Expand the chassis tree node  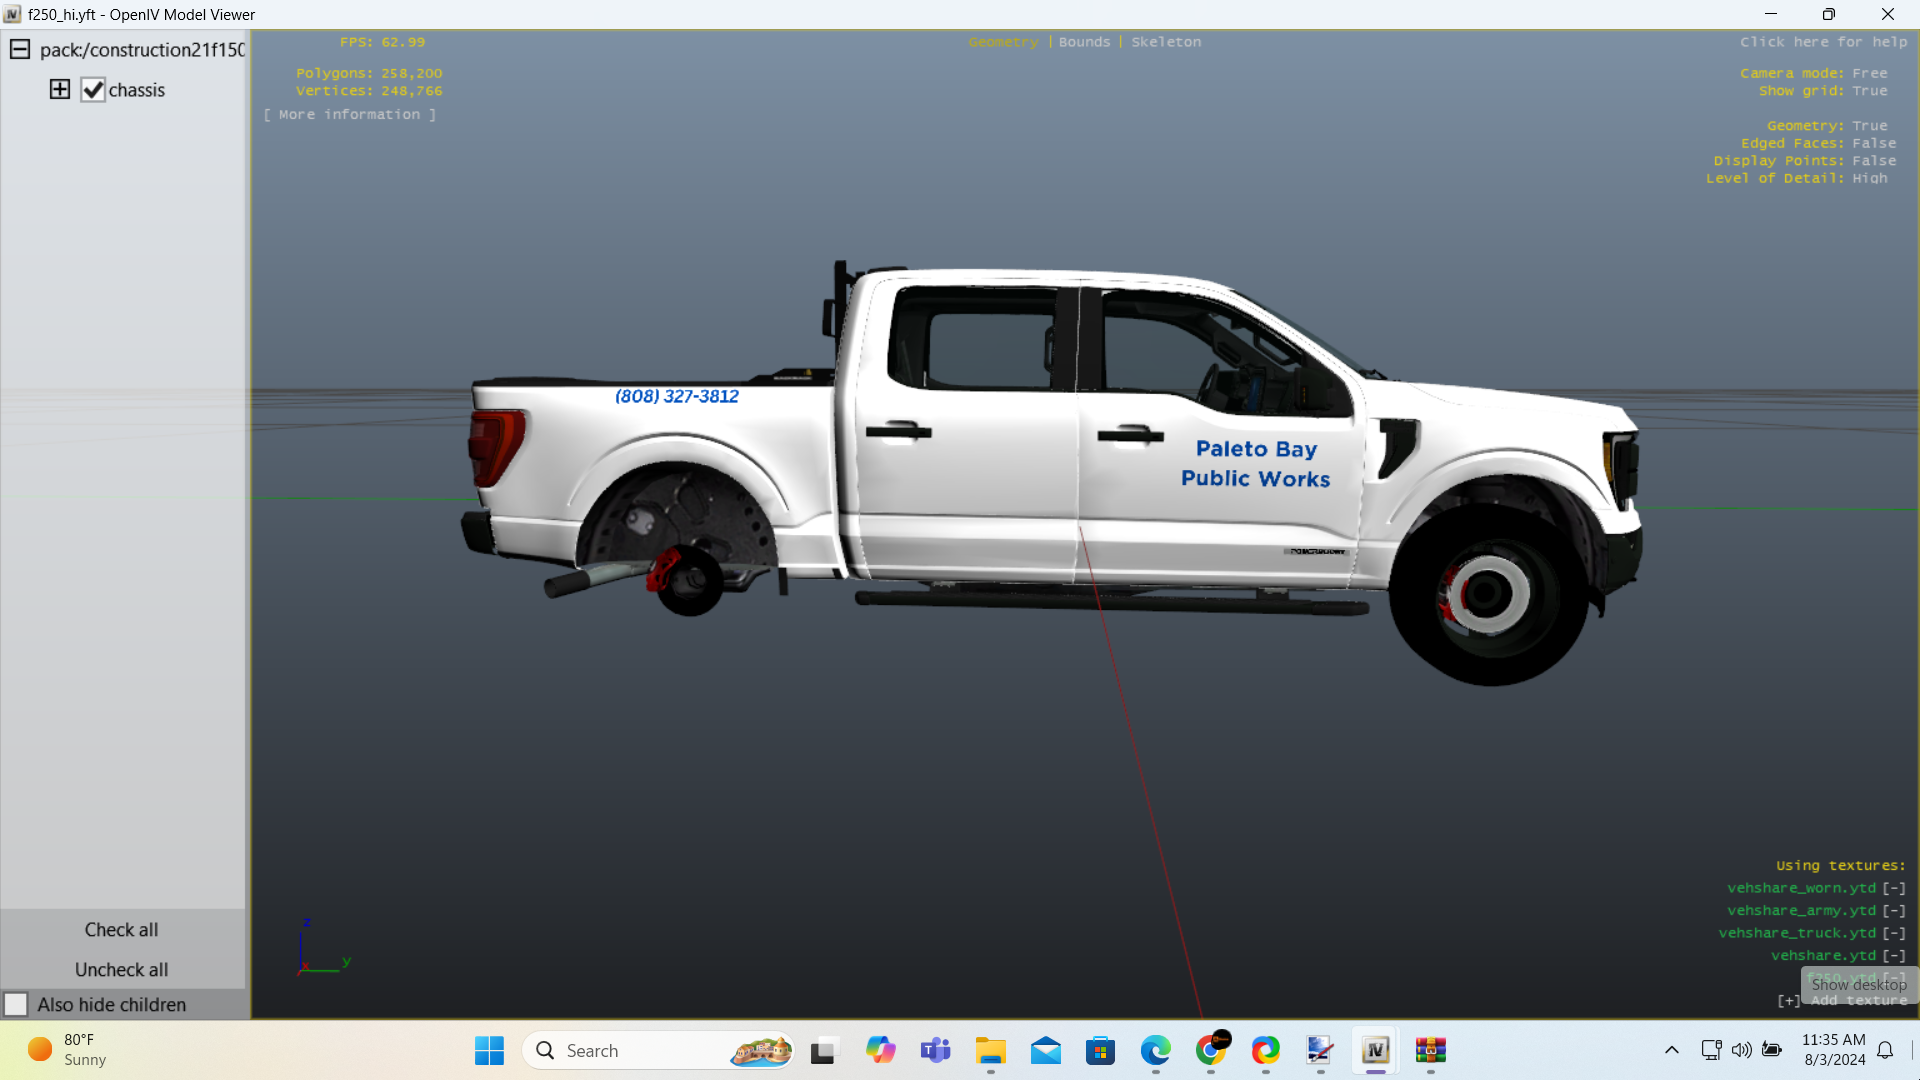60,90
